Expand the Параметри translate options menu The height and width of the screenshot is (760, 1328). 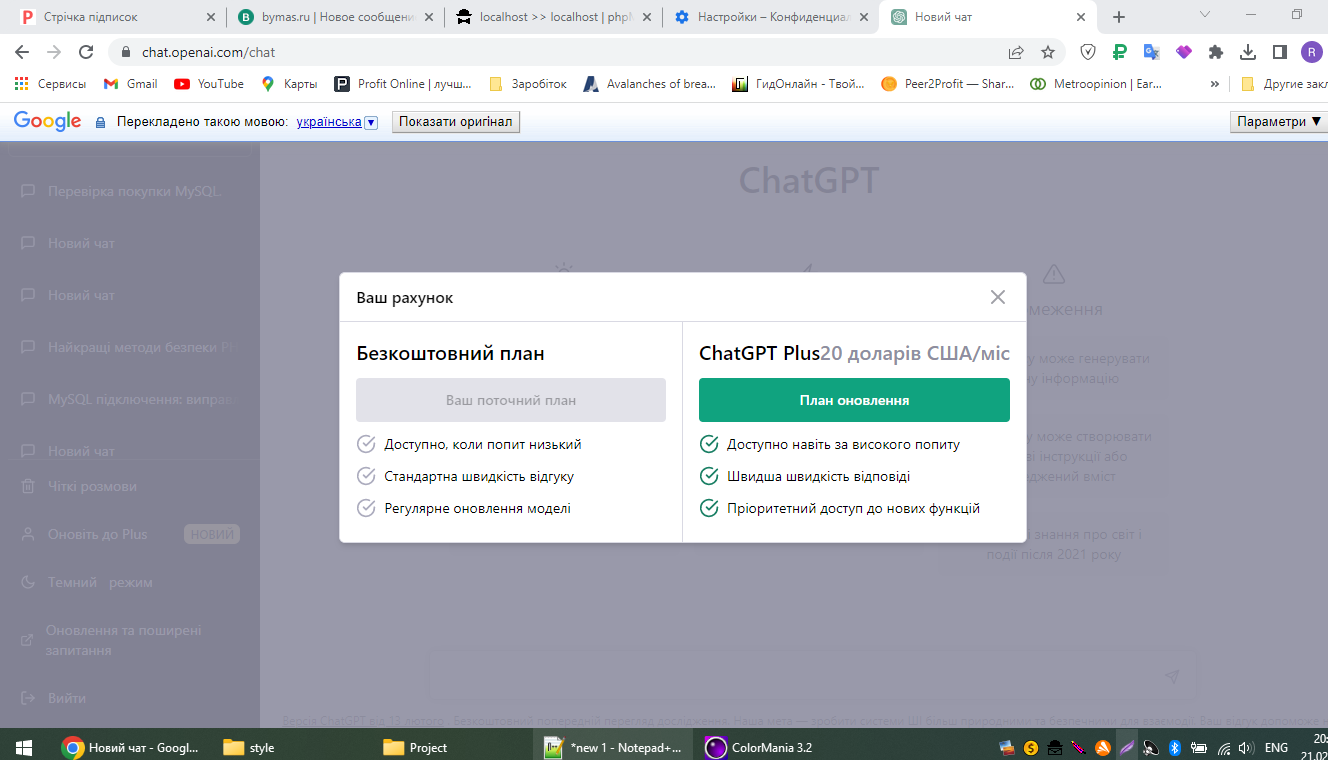pos(1277,122)
